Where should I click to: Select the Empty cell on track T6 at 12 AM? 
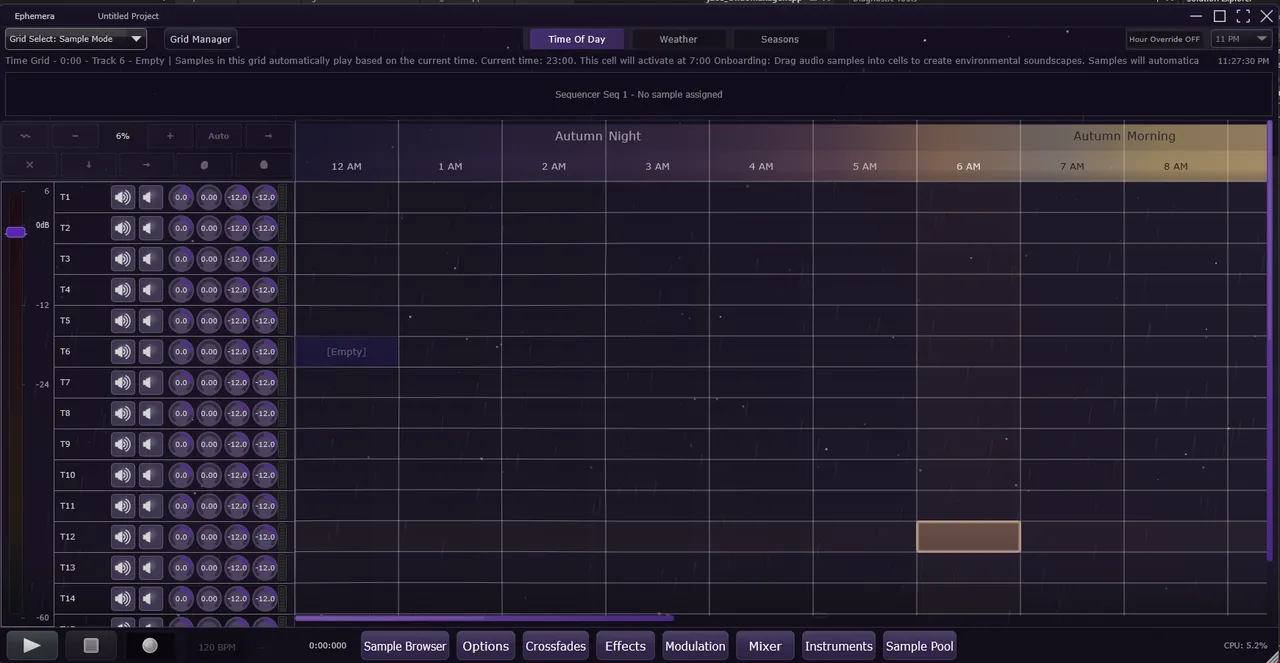pyautogui.click(x=346, y=351)
